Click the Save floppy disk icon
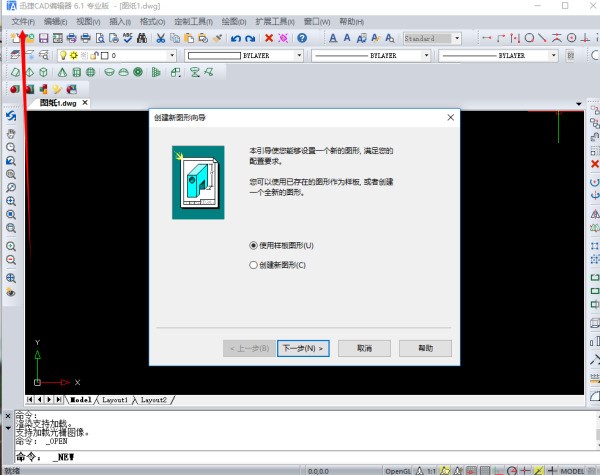The width and height of the screenshot is (600, 475). (44, 38)
